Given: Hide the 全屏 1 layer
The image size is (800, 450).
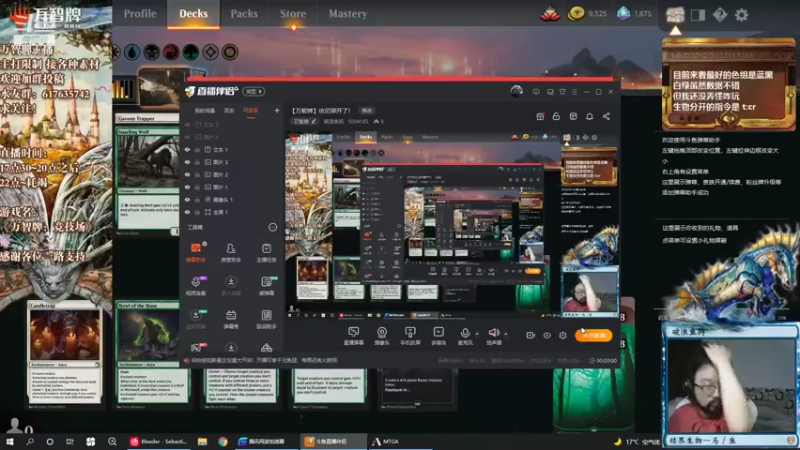Looking at the screenshot, I should point(187,212).
